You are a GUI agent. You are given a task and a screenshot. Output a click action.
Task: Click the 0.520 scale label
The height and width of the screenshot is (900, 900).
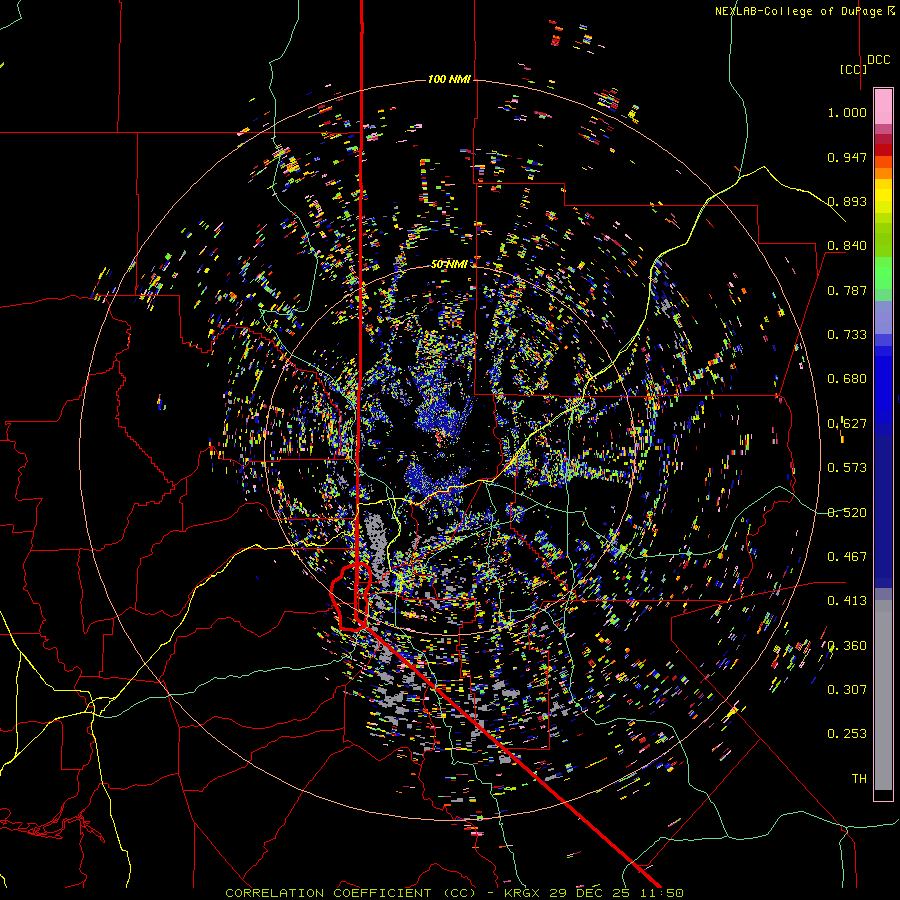pyautogui.click(x=847, y=513)
